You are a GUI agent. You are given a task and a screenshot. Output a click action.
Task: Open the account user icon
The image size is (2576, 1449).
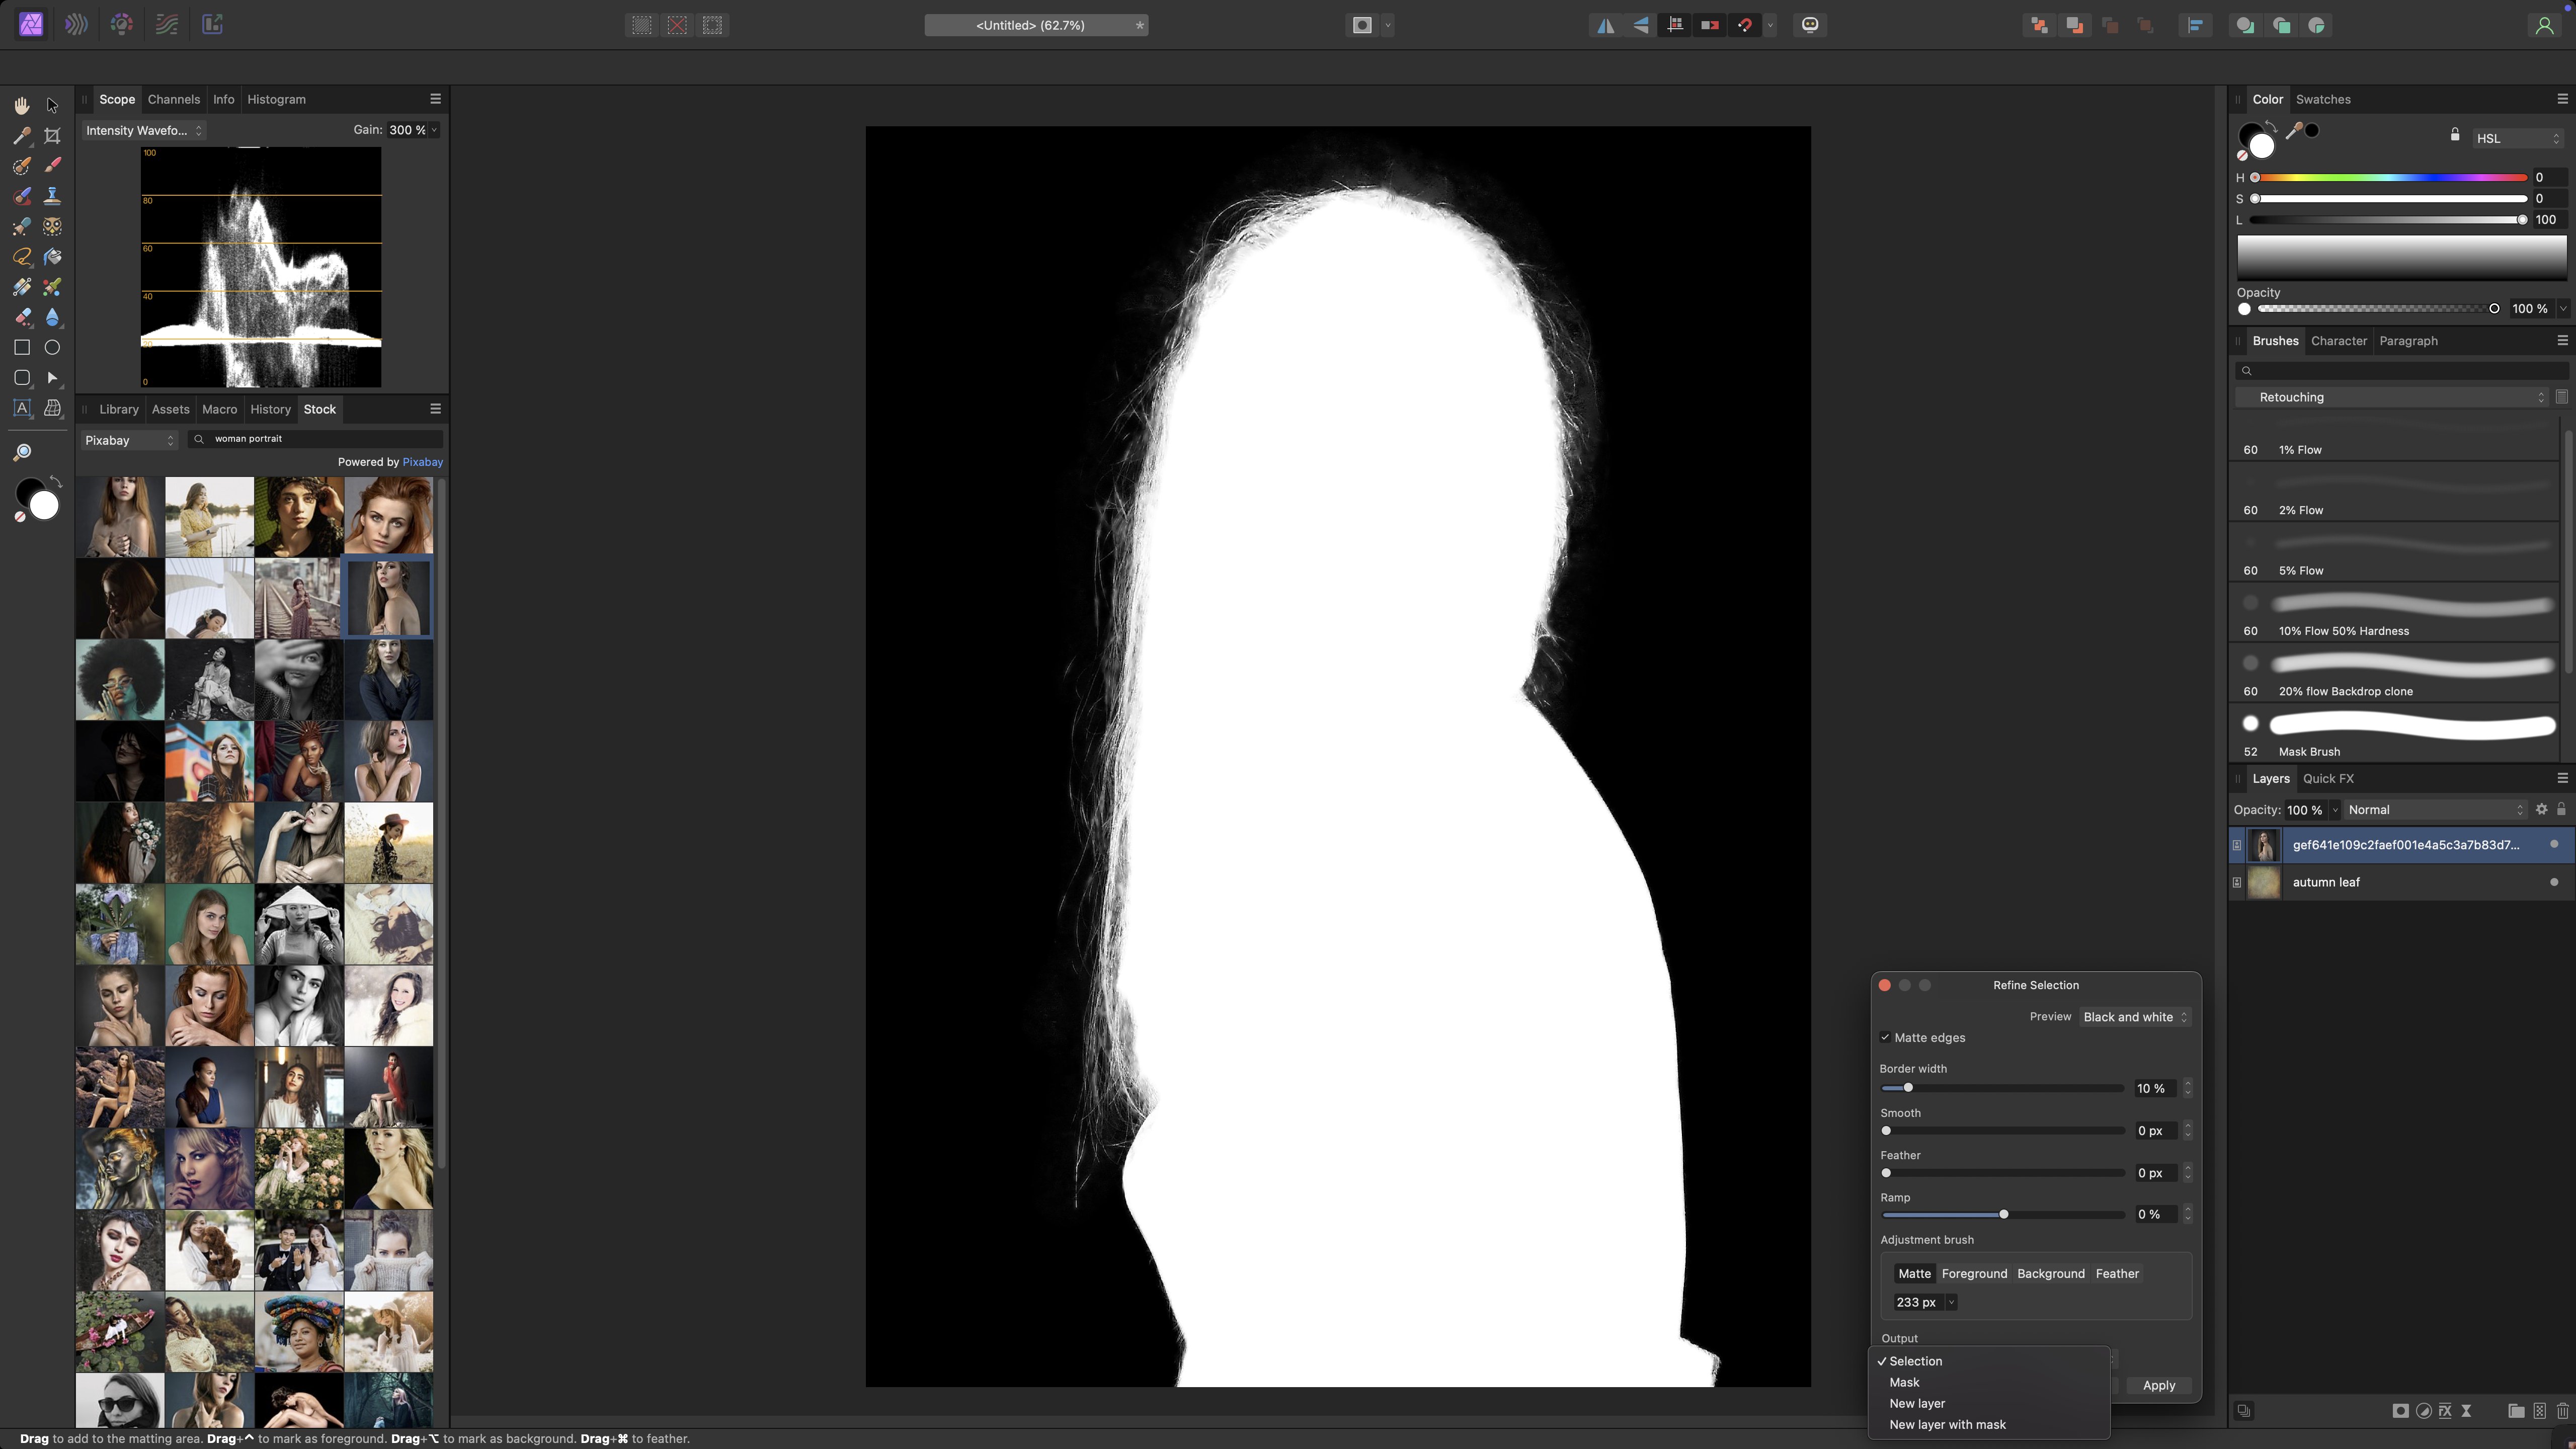pos(2544,25)
